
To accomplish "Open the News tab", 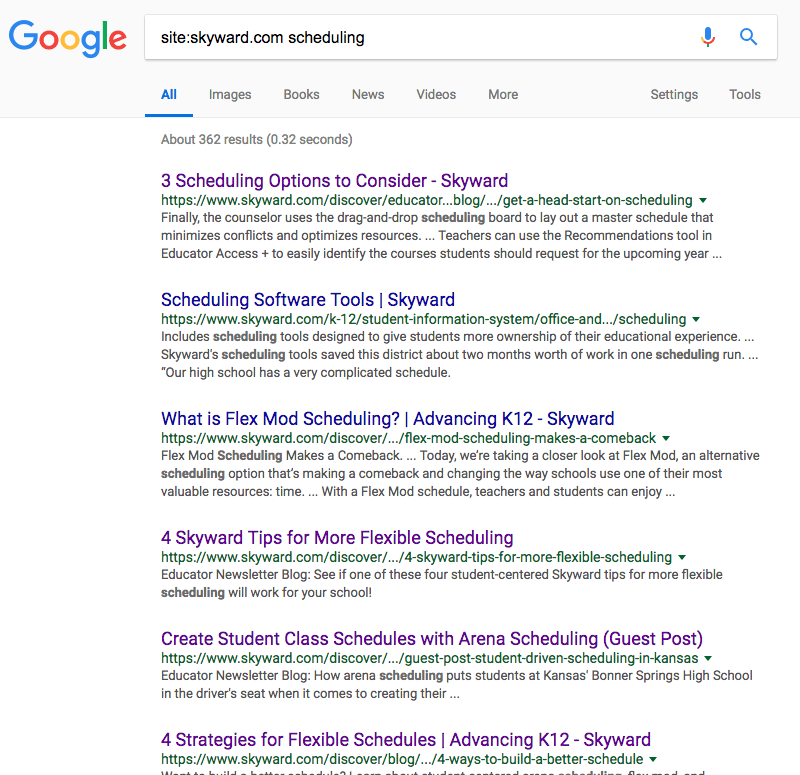I will point(368,94).
